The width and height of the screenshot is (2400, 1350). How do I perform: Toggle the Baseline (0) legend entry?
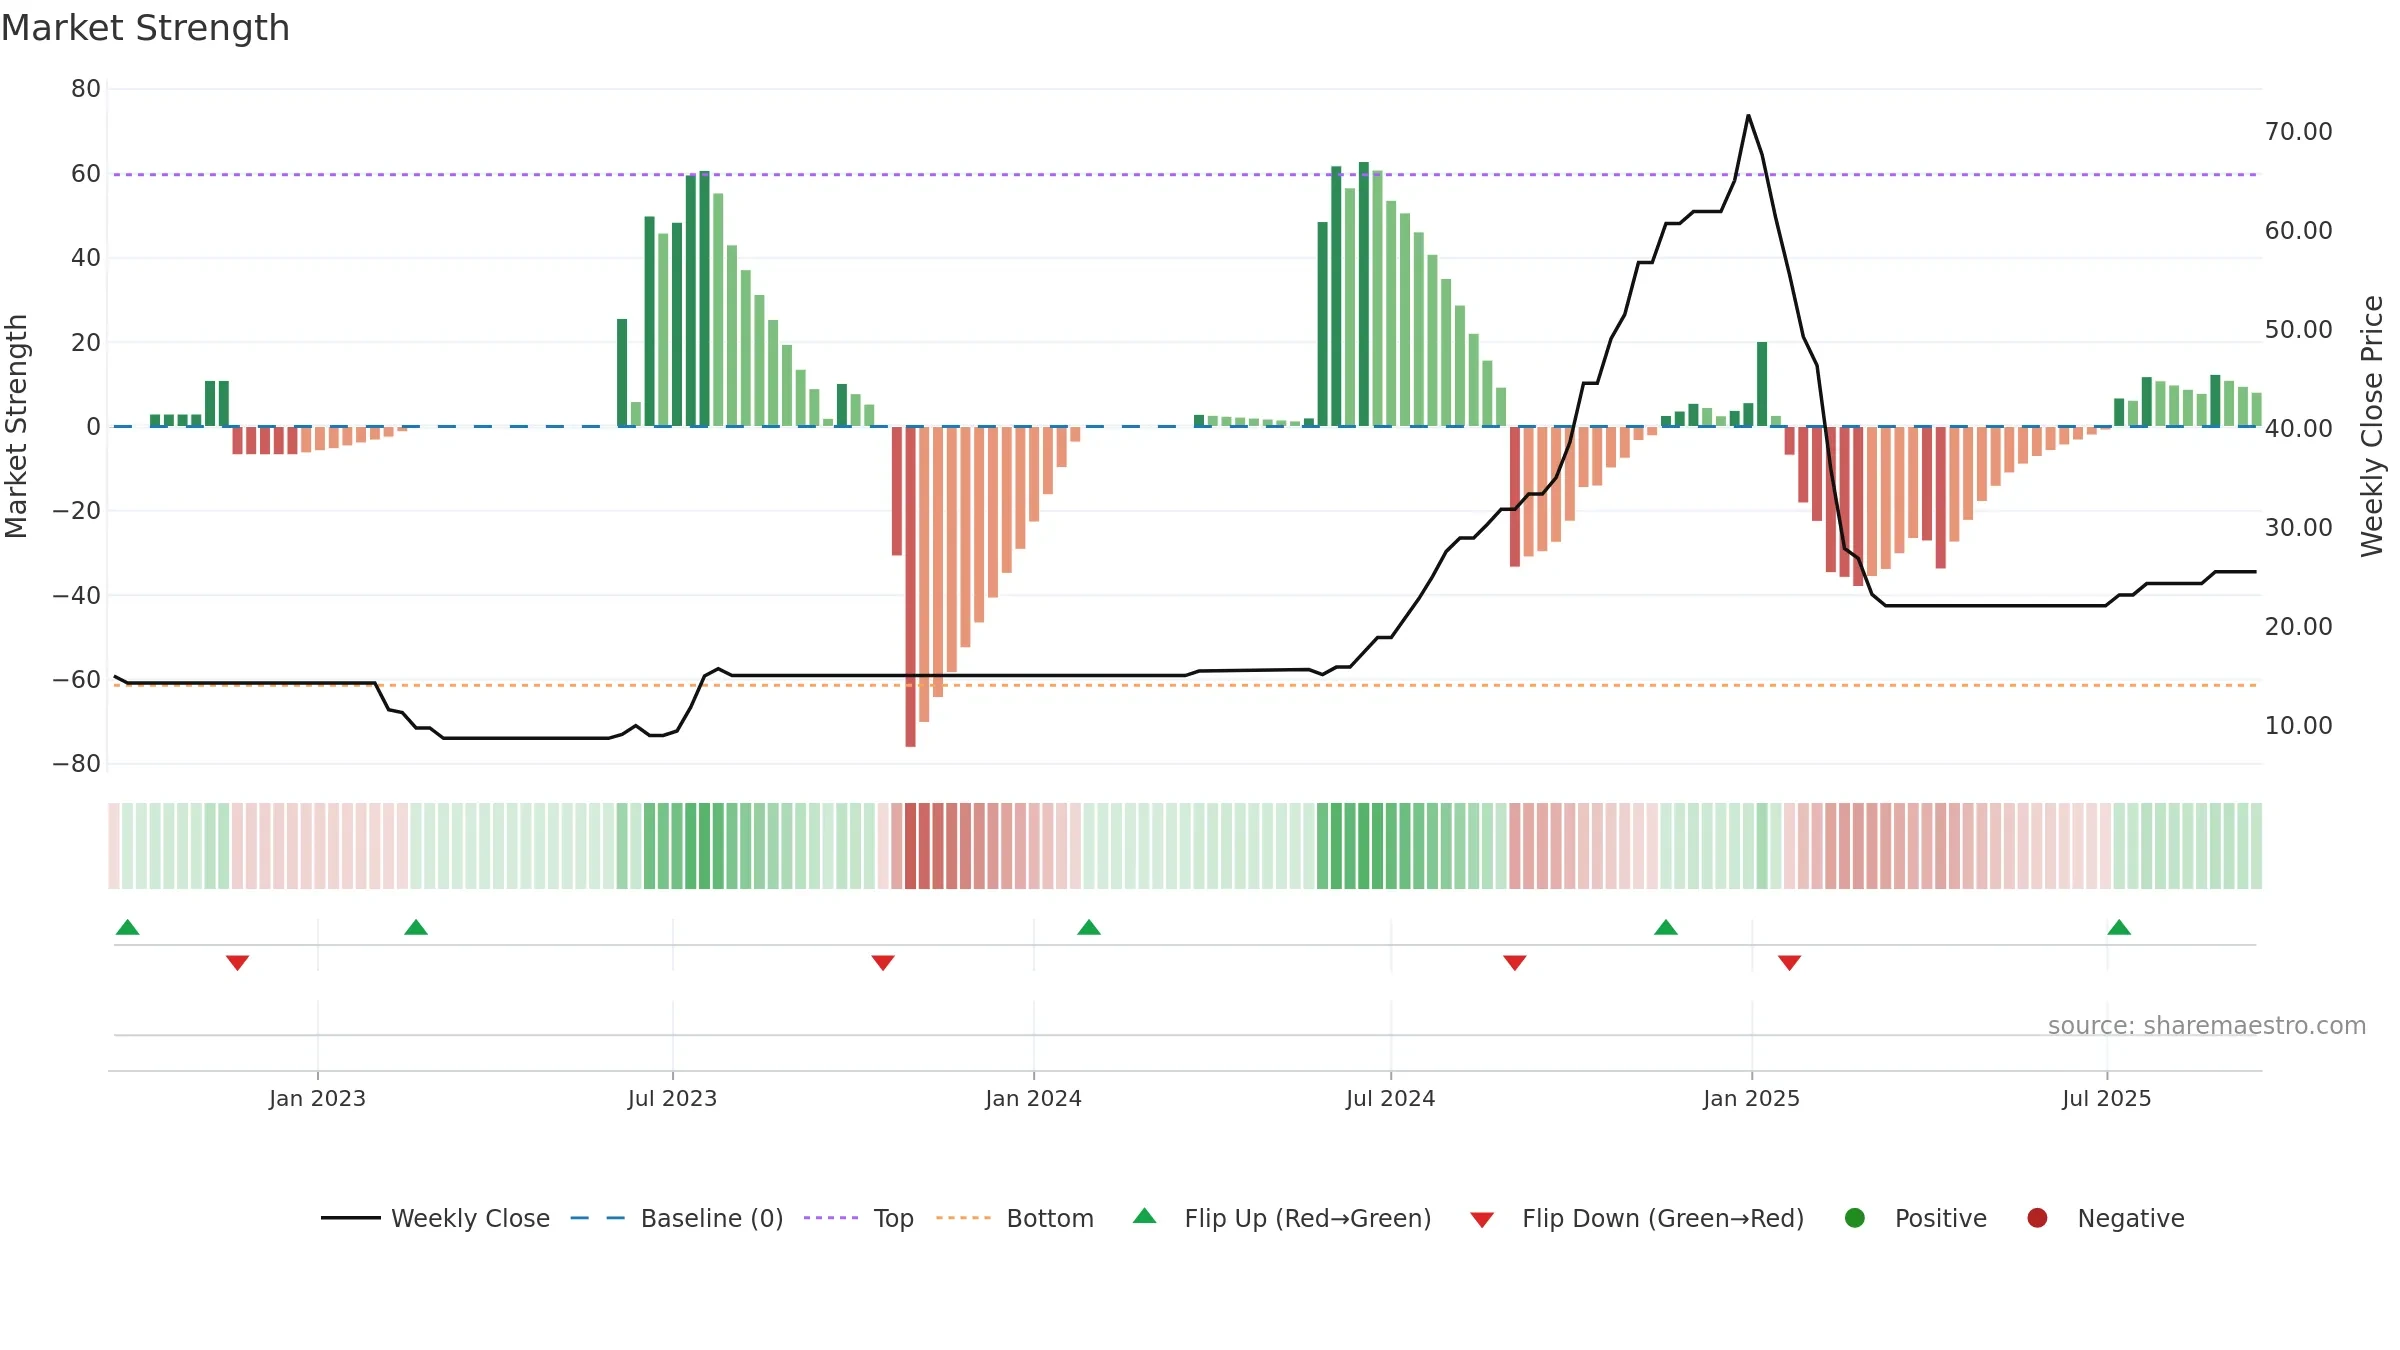pyautogui.click(x=677, y=1218)
